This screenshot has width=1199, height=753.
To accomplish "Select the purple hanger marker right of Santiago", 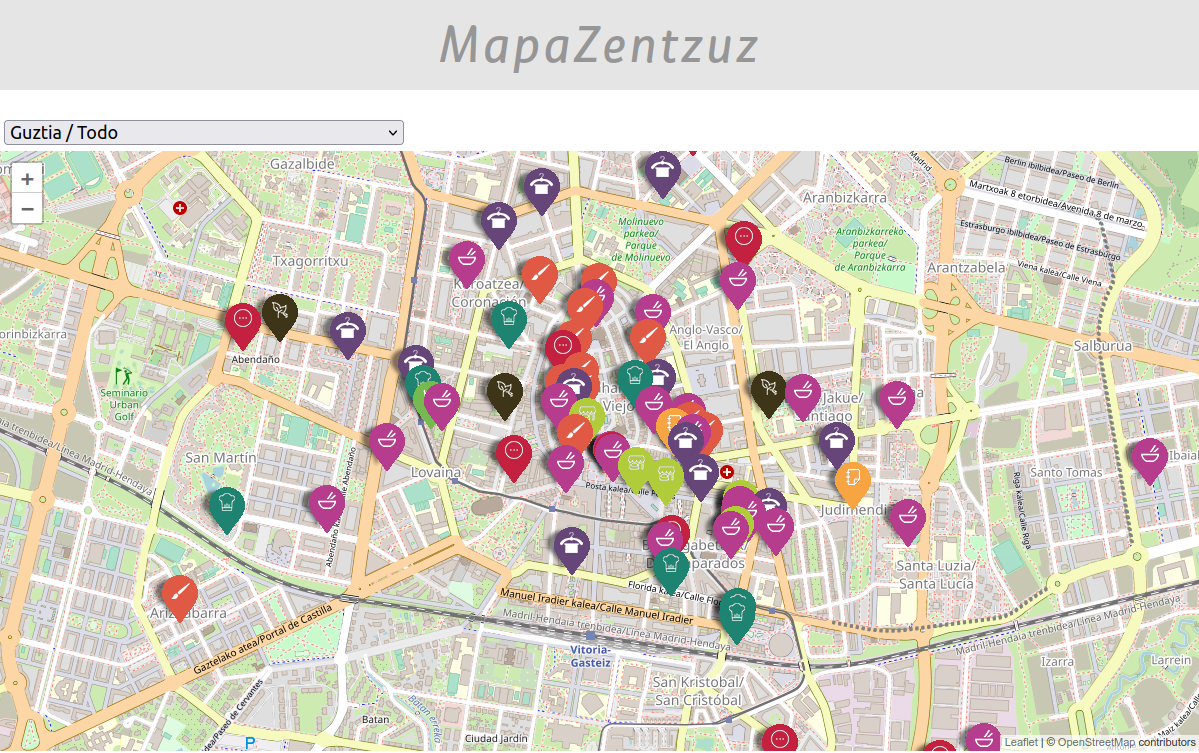I will (x=836, y=441).
